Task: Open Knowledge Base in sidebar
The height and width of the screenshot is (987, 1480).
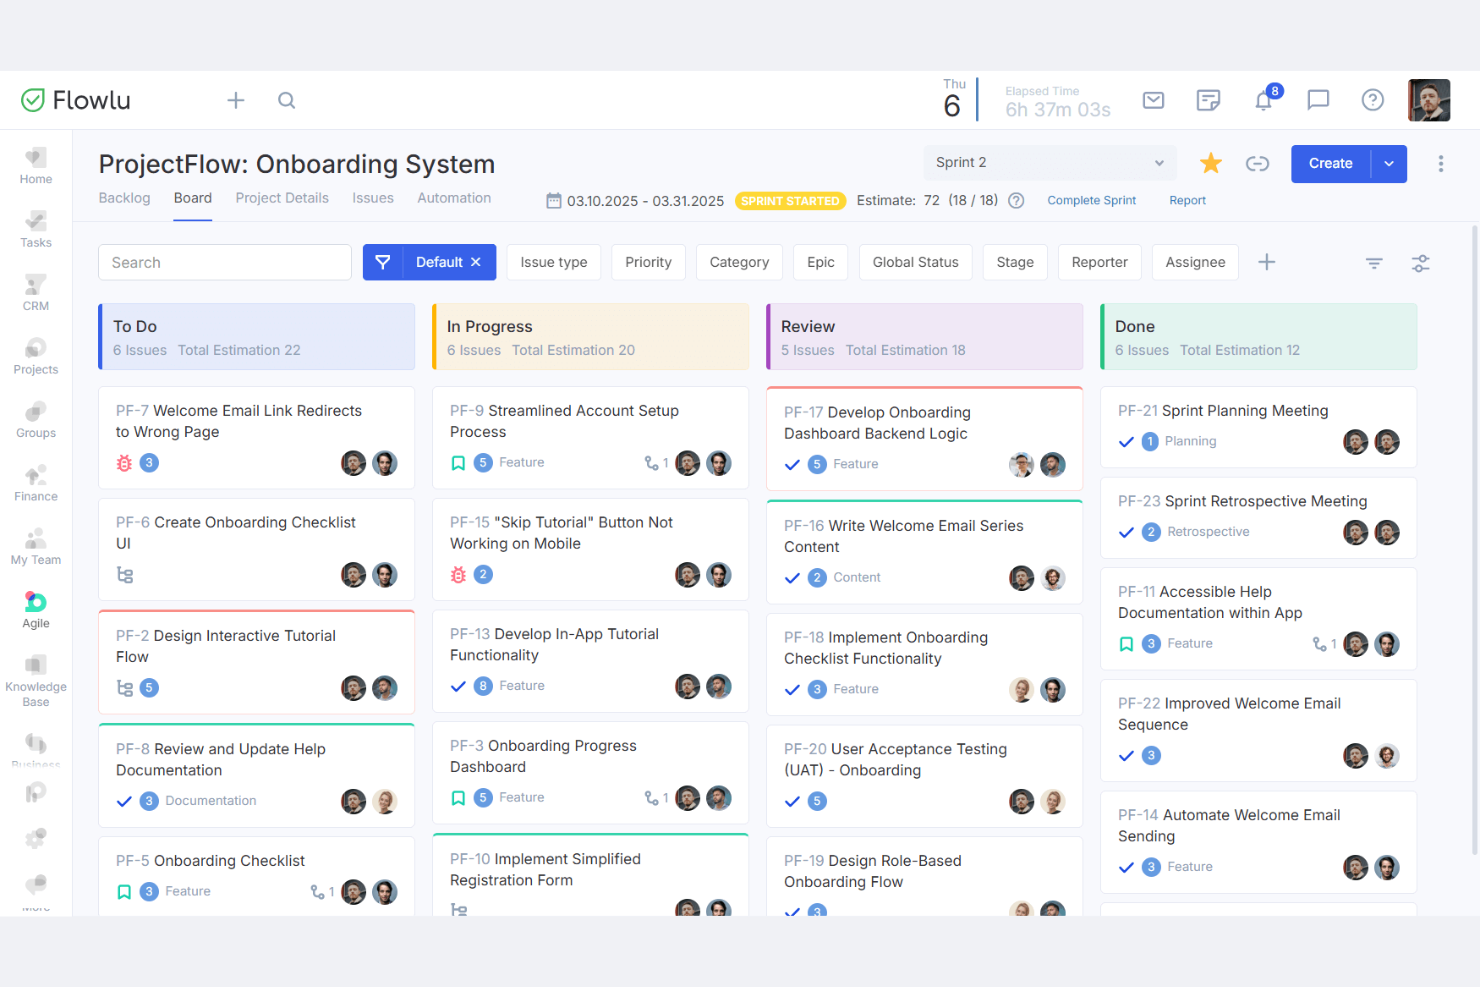Action: (36, 681)
